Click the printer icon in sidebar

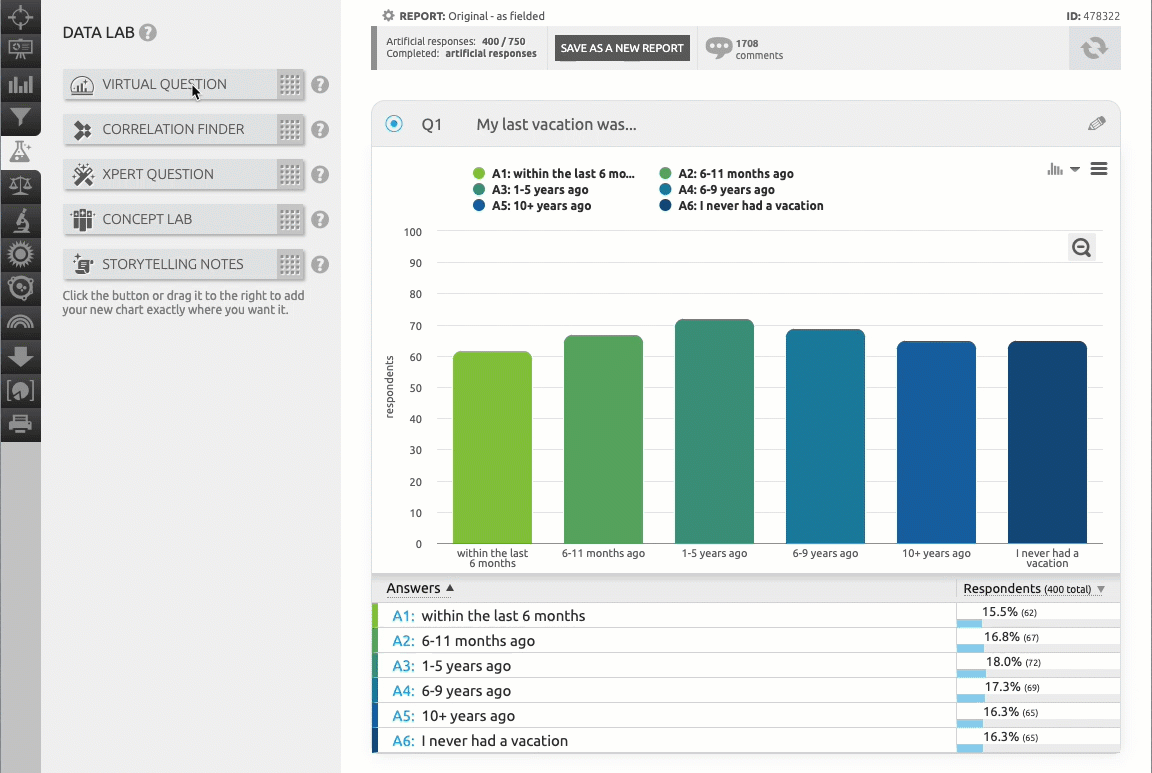coord(20,424)
